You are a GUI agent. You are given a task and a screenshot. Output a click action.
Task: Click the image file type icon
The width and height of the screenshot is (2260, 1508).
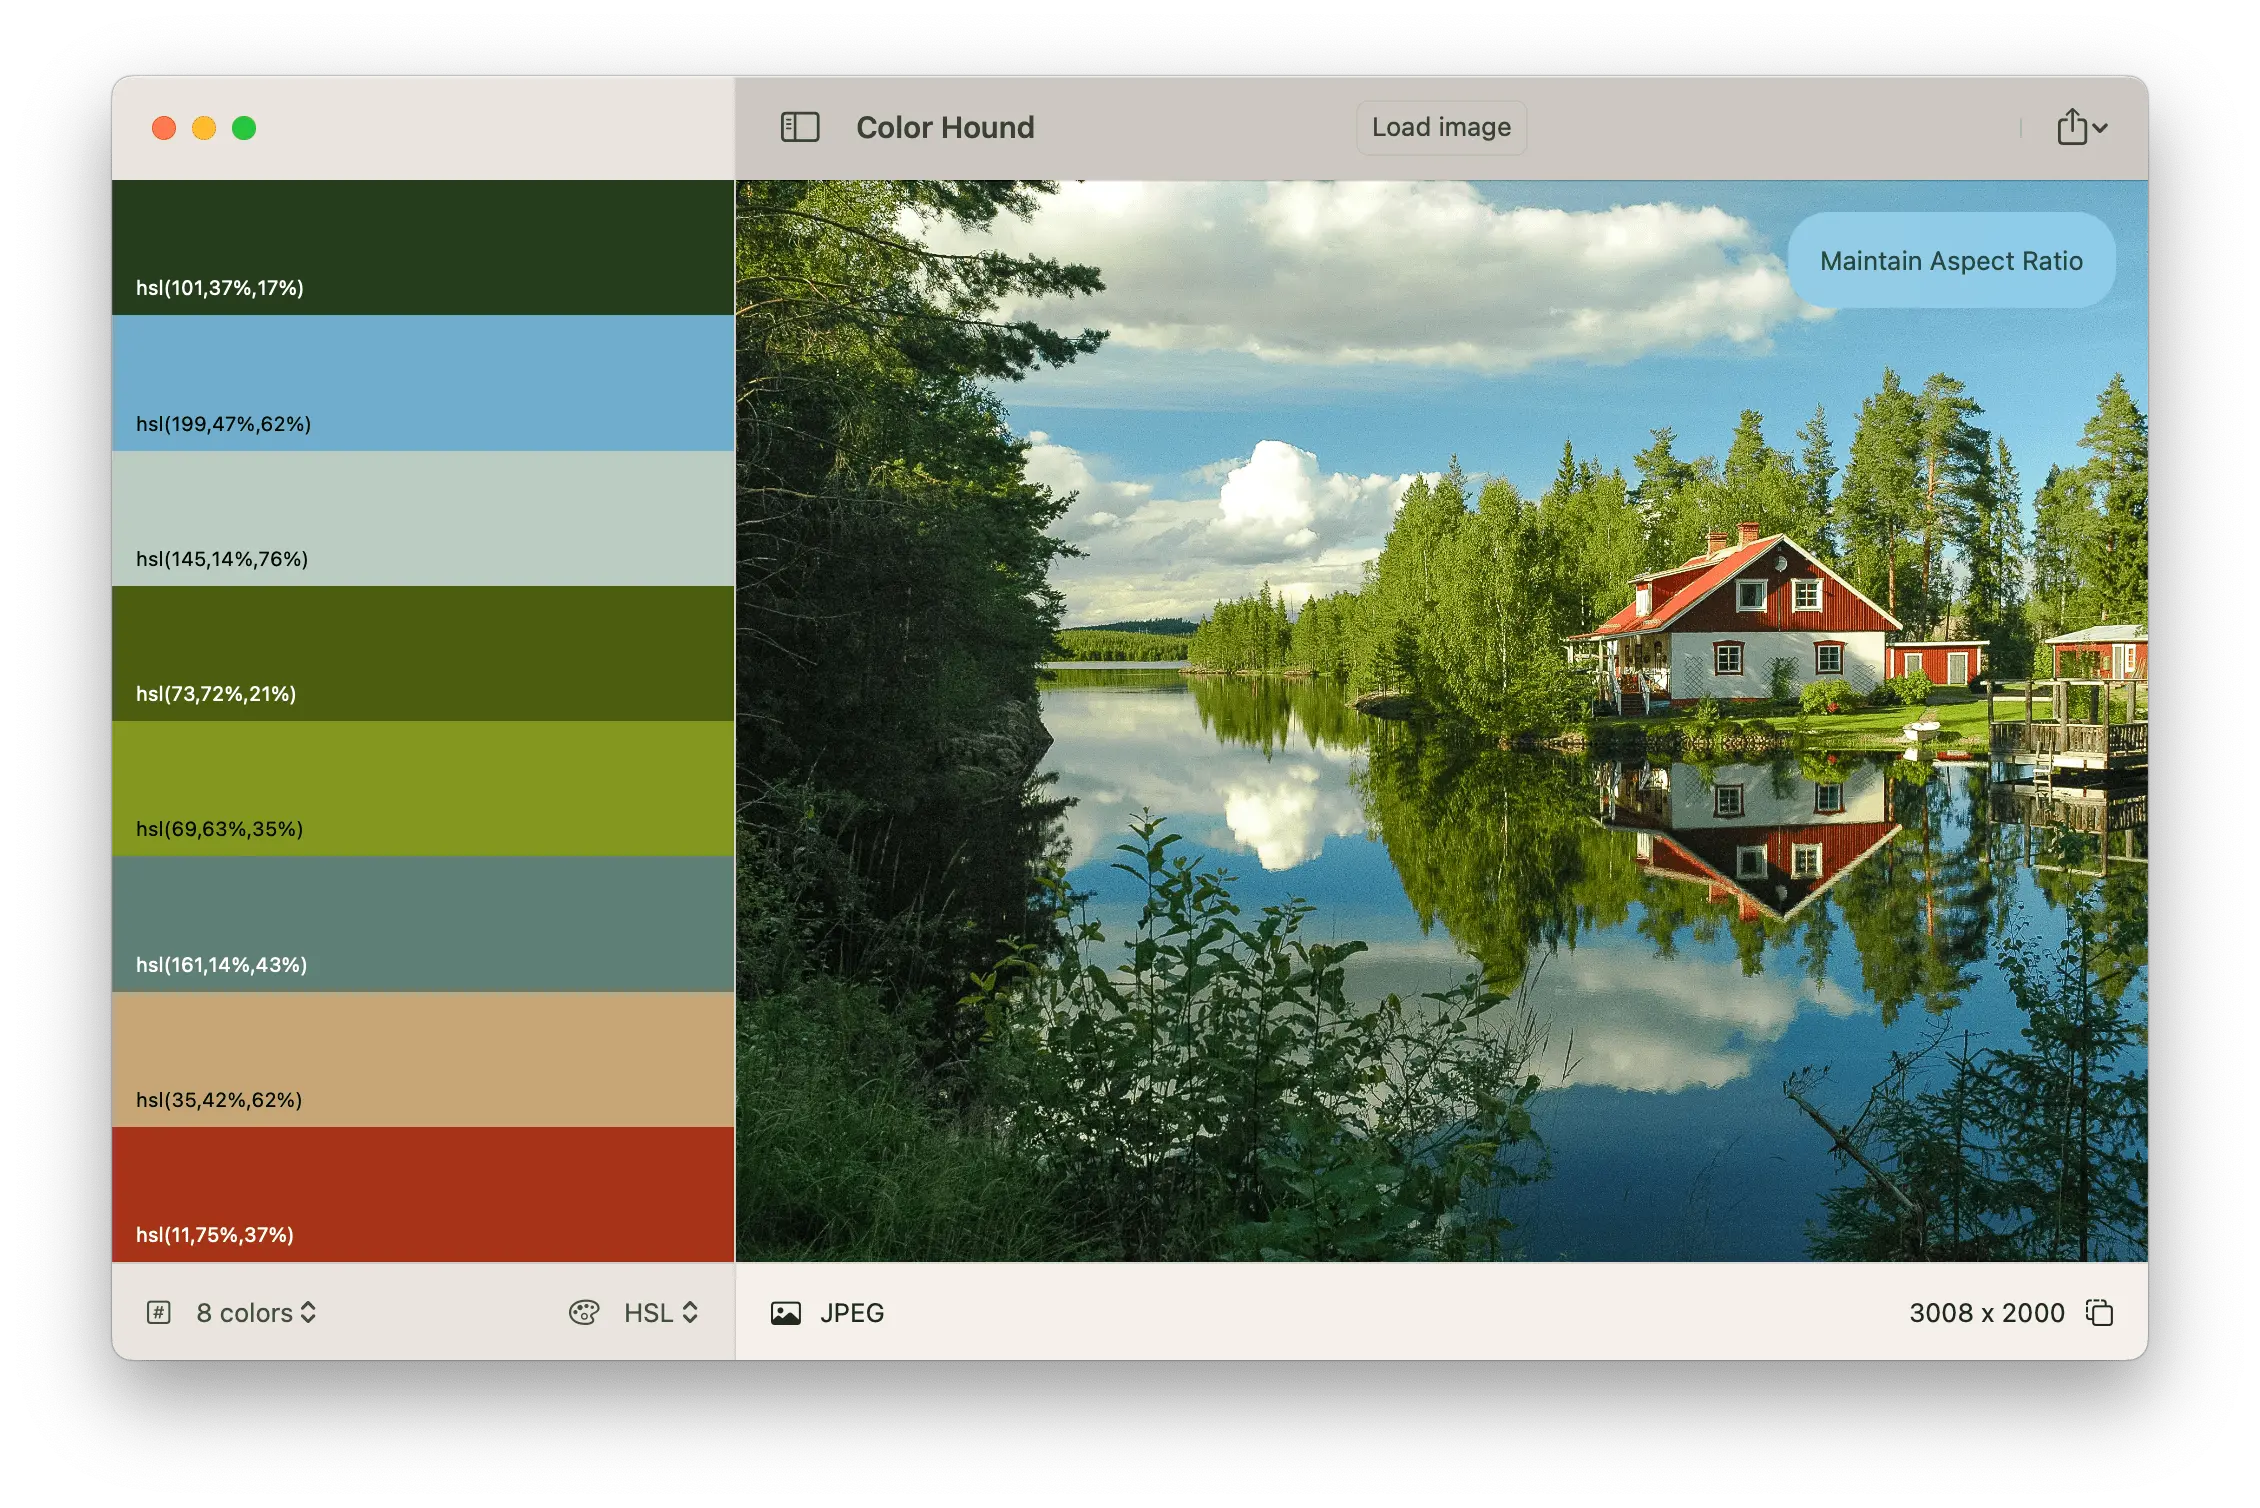[786, 1313]
